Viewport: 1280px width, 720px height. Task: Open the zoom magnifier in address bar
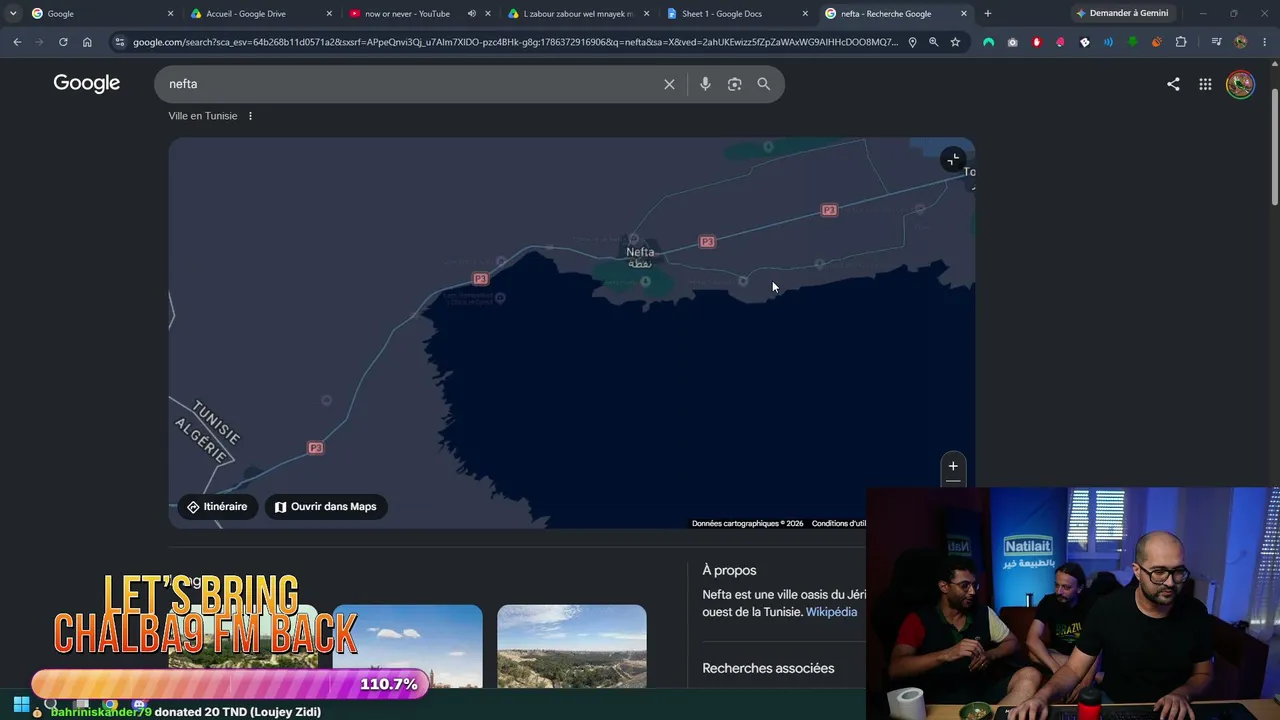933,42
